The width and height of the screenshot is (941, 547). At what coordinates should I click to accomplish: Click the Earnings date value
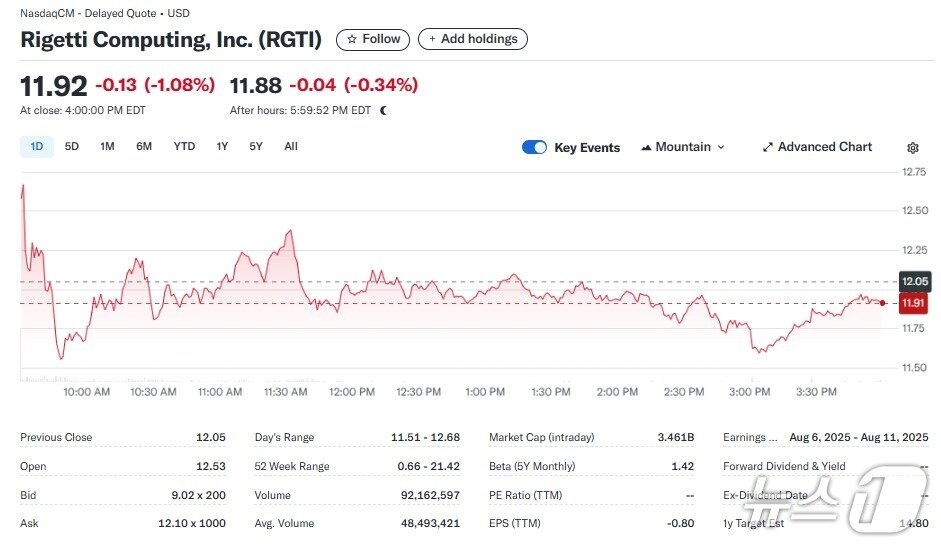click(858, 437)
